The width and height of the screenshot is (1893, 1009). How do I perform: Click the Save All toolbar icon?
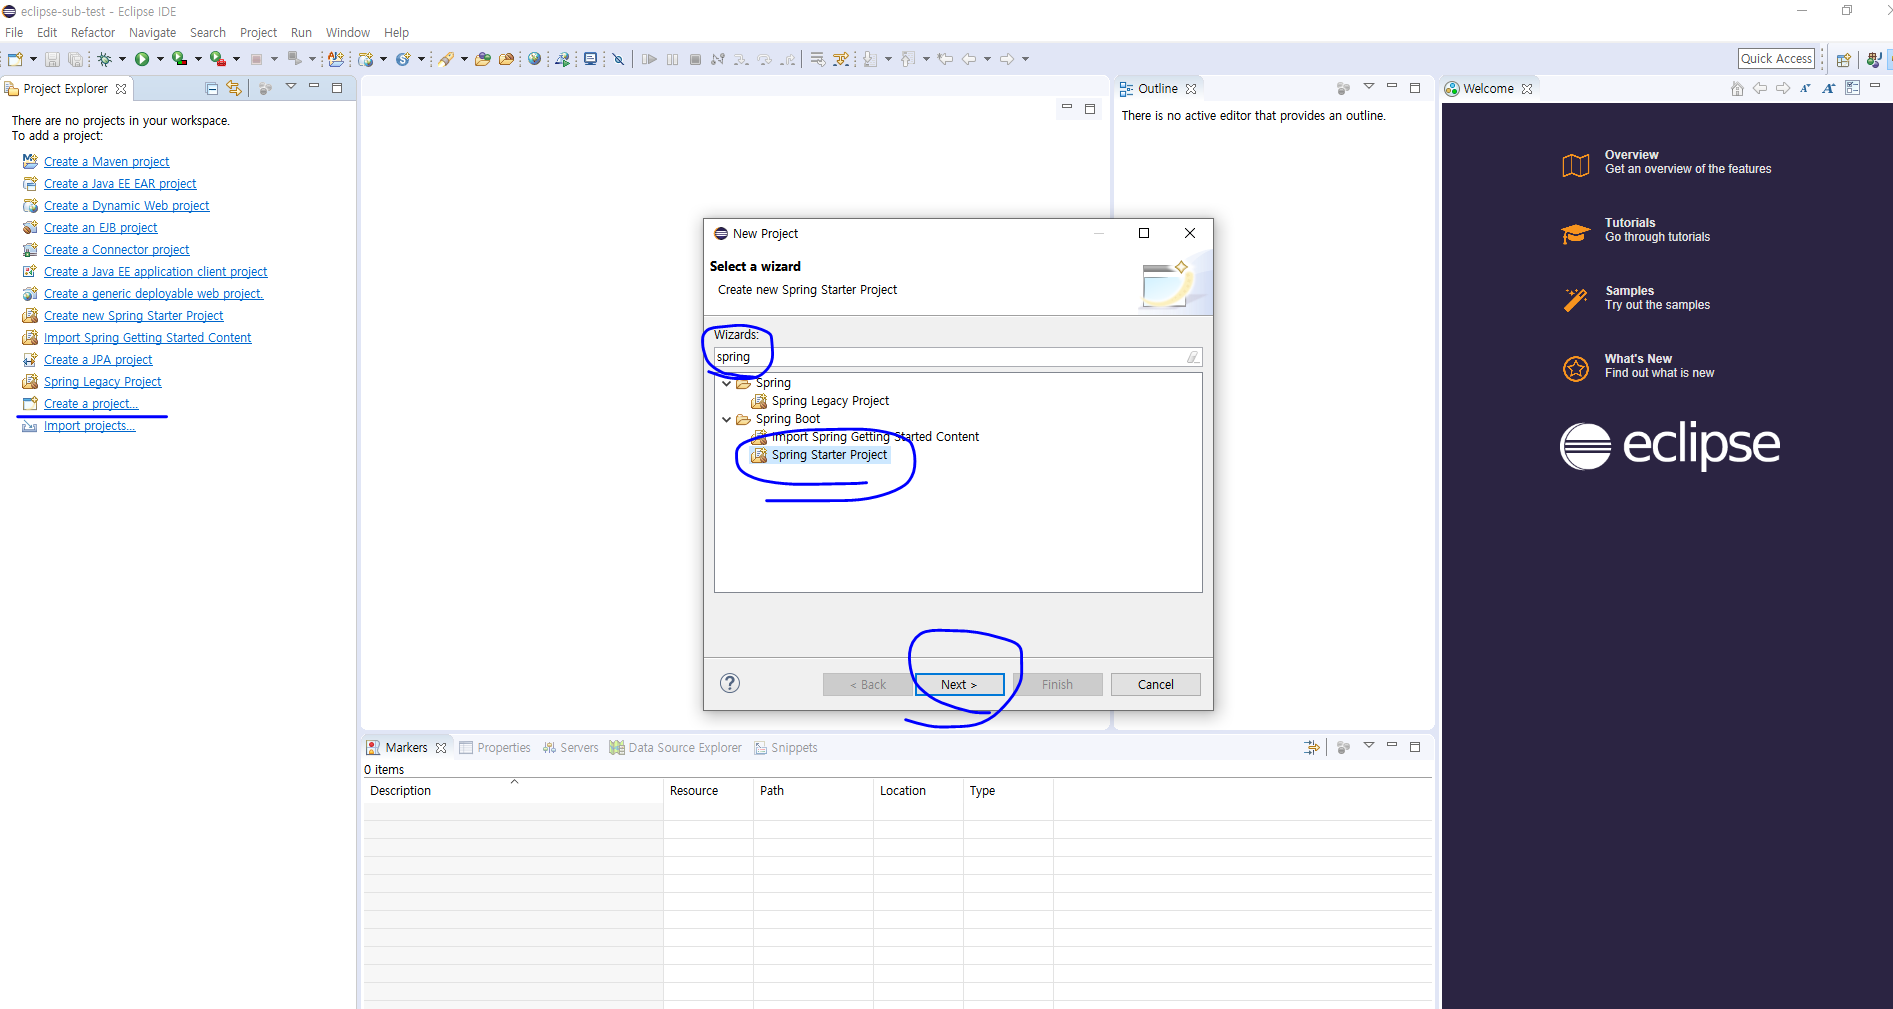point(75,59)
